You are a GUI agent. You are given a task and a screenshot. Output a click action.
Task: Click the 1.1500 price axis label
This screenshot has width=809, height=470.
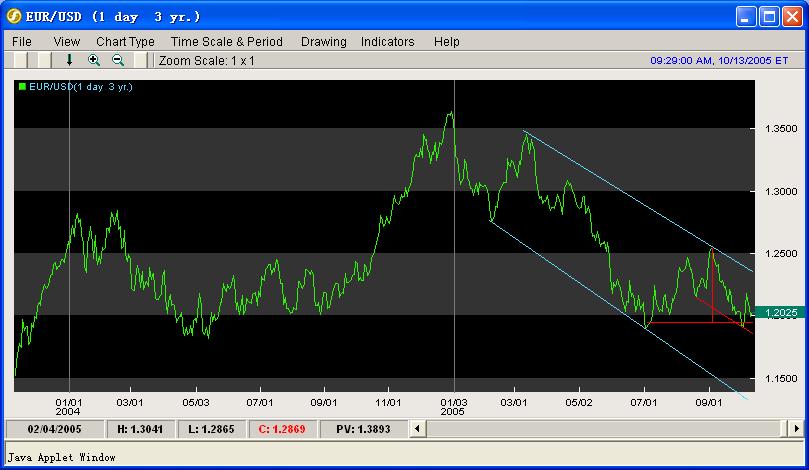point(781,379)
